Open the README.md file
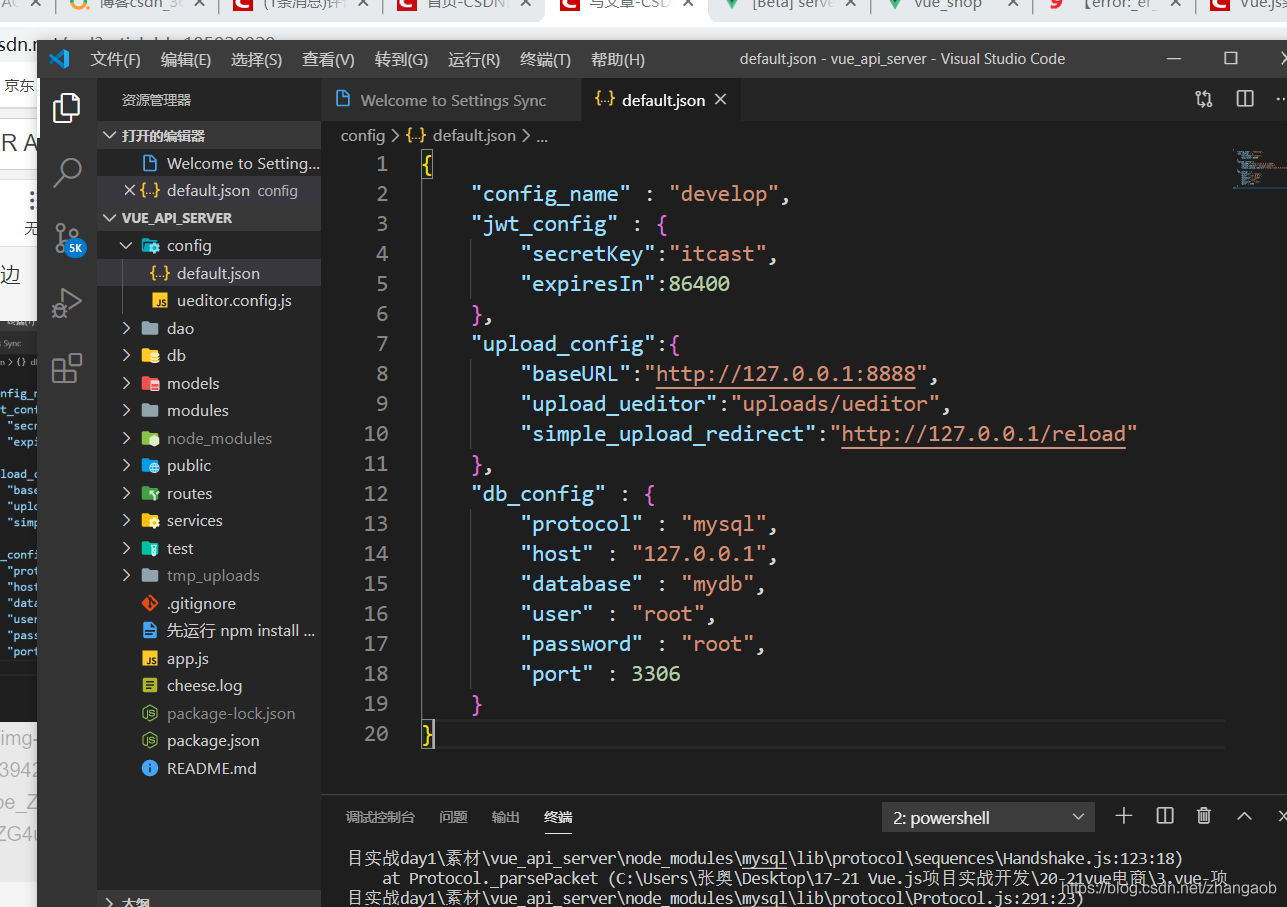 (209, 768)
